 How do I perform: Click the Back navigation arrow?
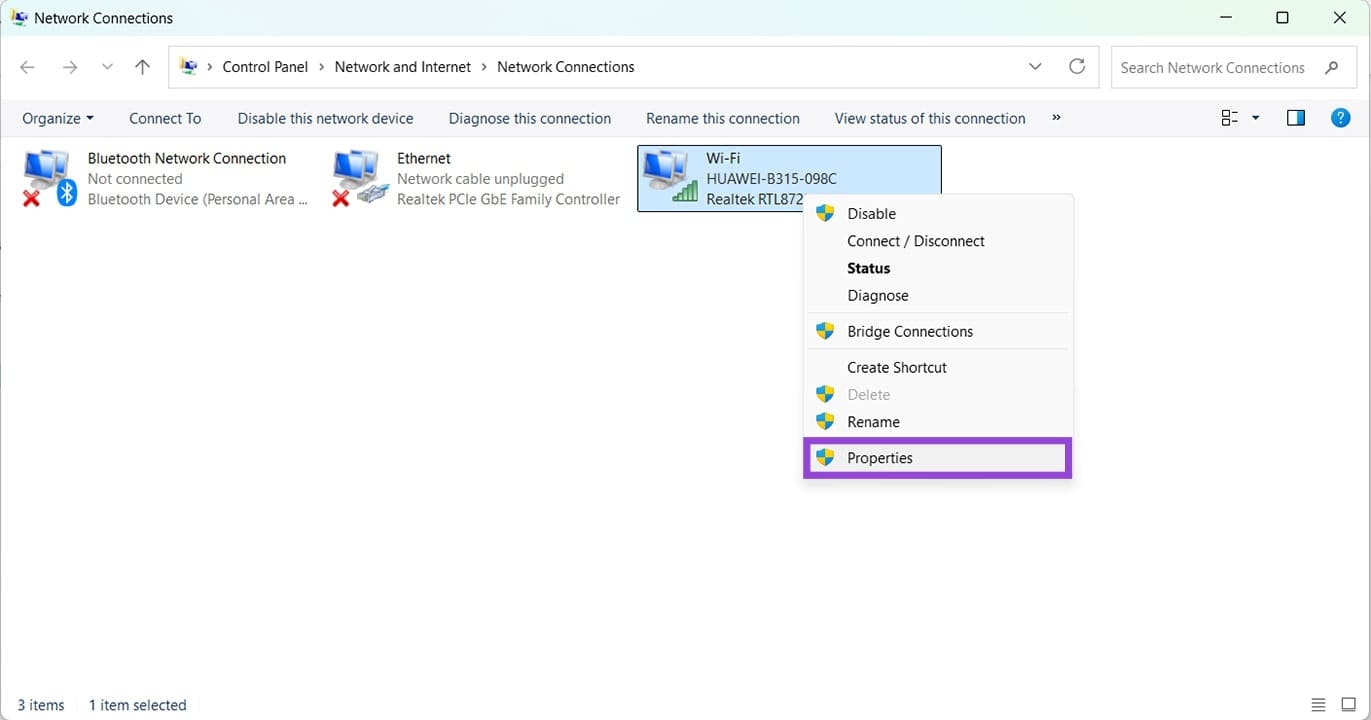click(x=27, y=67)
